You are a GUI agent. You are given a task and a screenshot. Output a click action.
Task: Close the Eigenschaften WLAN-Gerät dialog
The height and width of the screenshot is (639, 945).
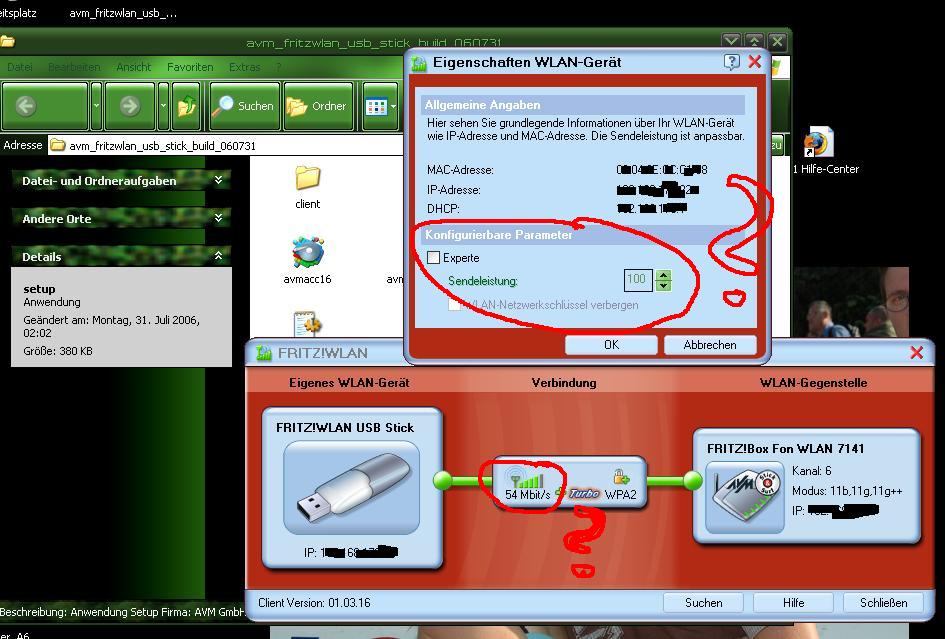(x=755, y=61)
